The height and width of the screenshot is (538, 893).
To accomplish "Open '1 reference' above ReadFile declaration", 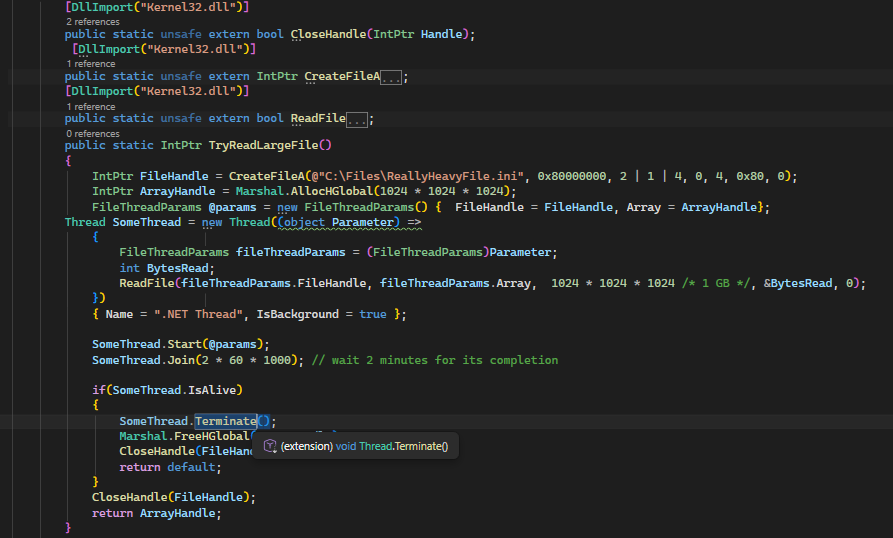I will [x=91, y=106].
